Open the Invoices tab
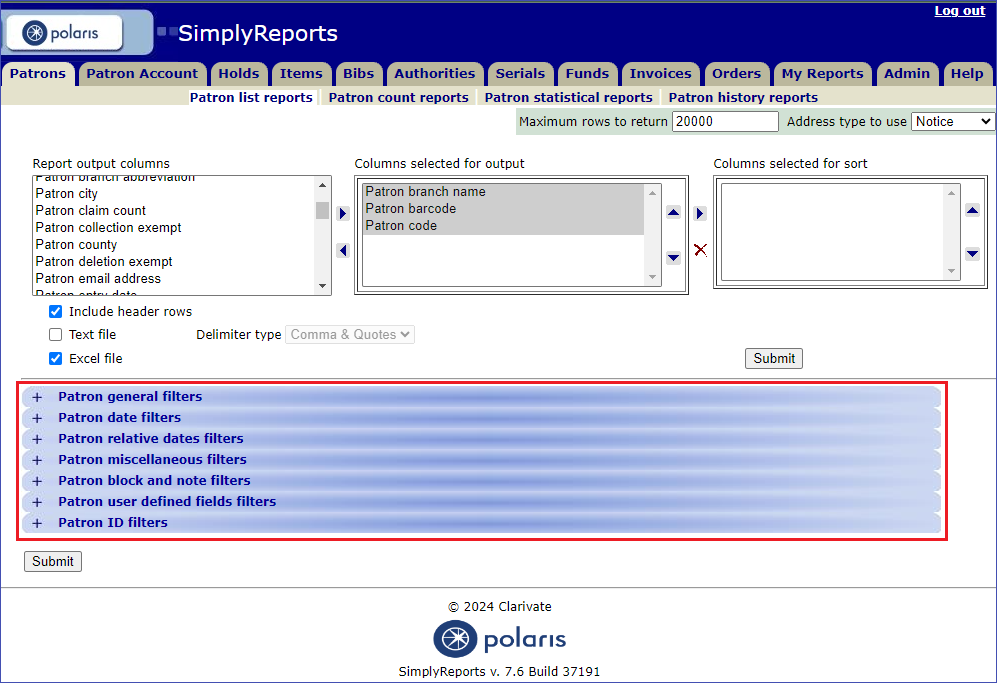This screenshot has width=997, height=683. pyautogui.click(x=660, y=74)
